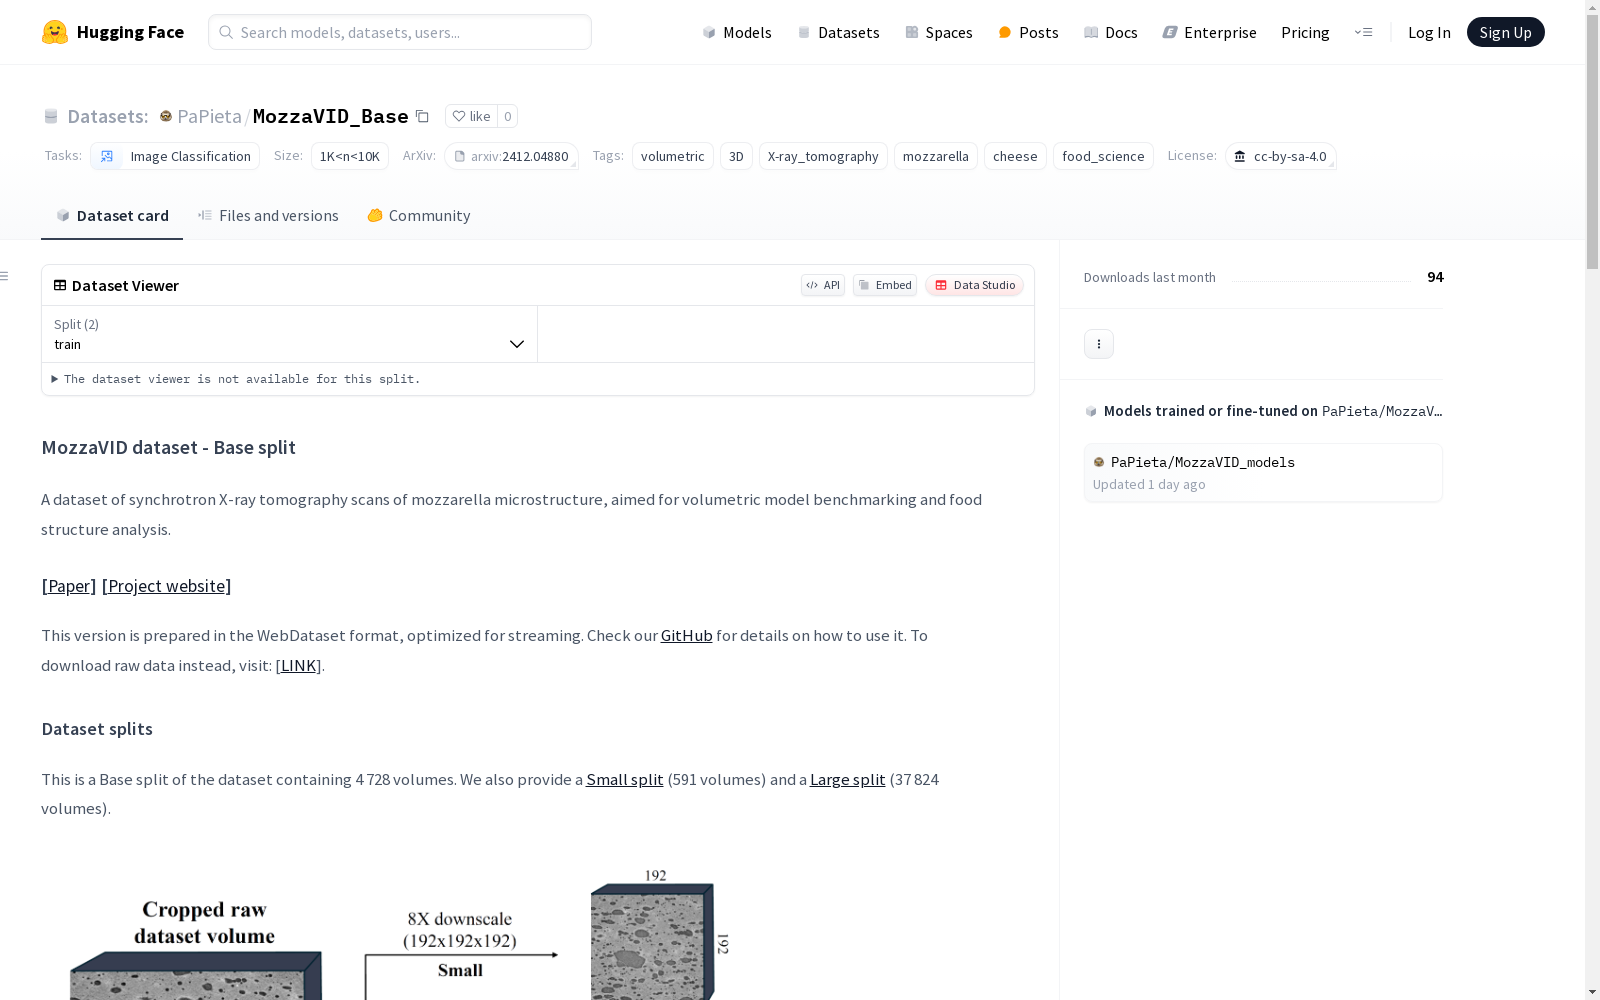The height and width of the screenshot is (1000, 1600).
Task: Open the Datasets menu item
Action: coord(838,32)
